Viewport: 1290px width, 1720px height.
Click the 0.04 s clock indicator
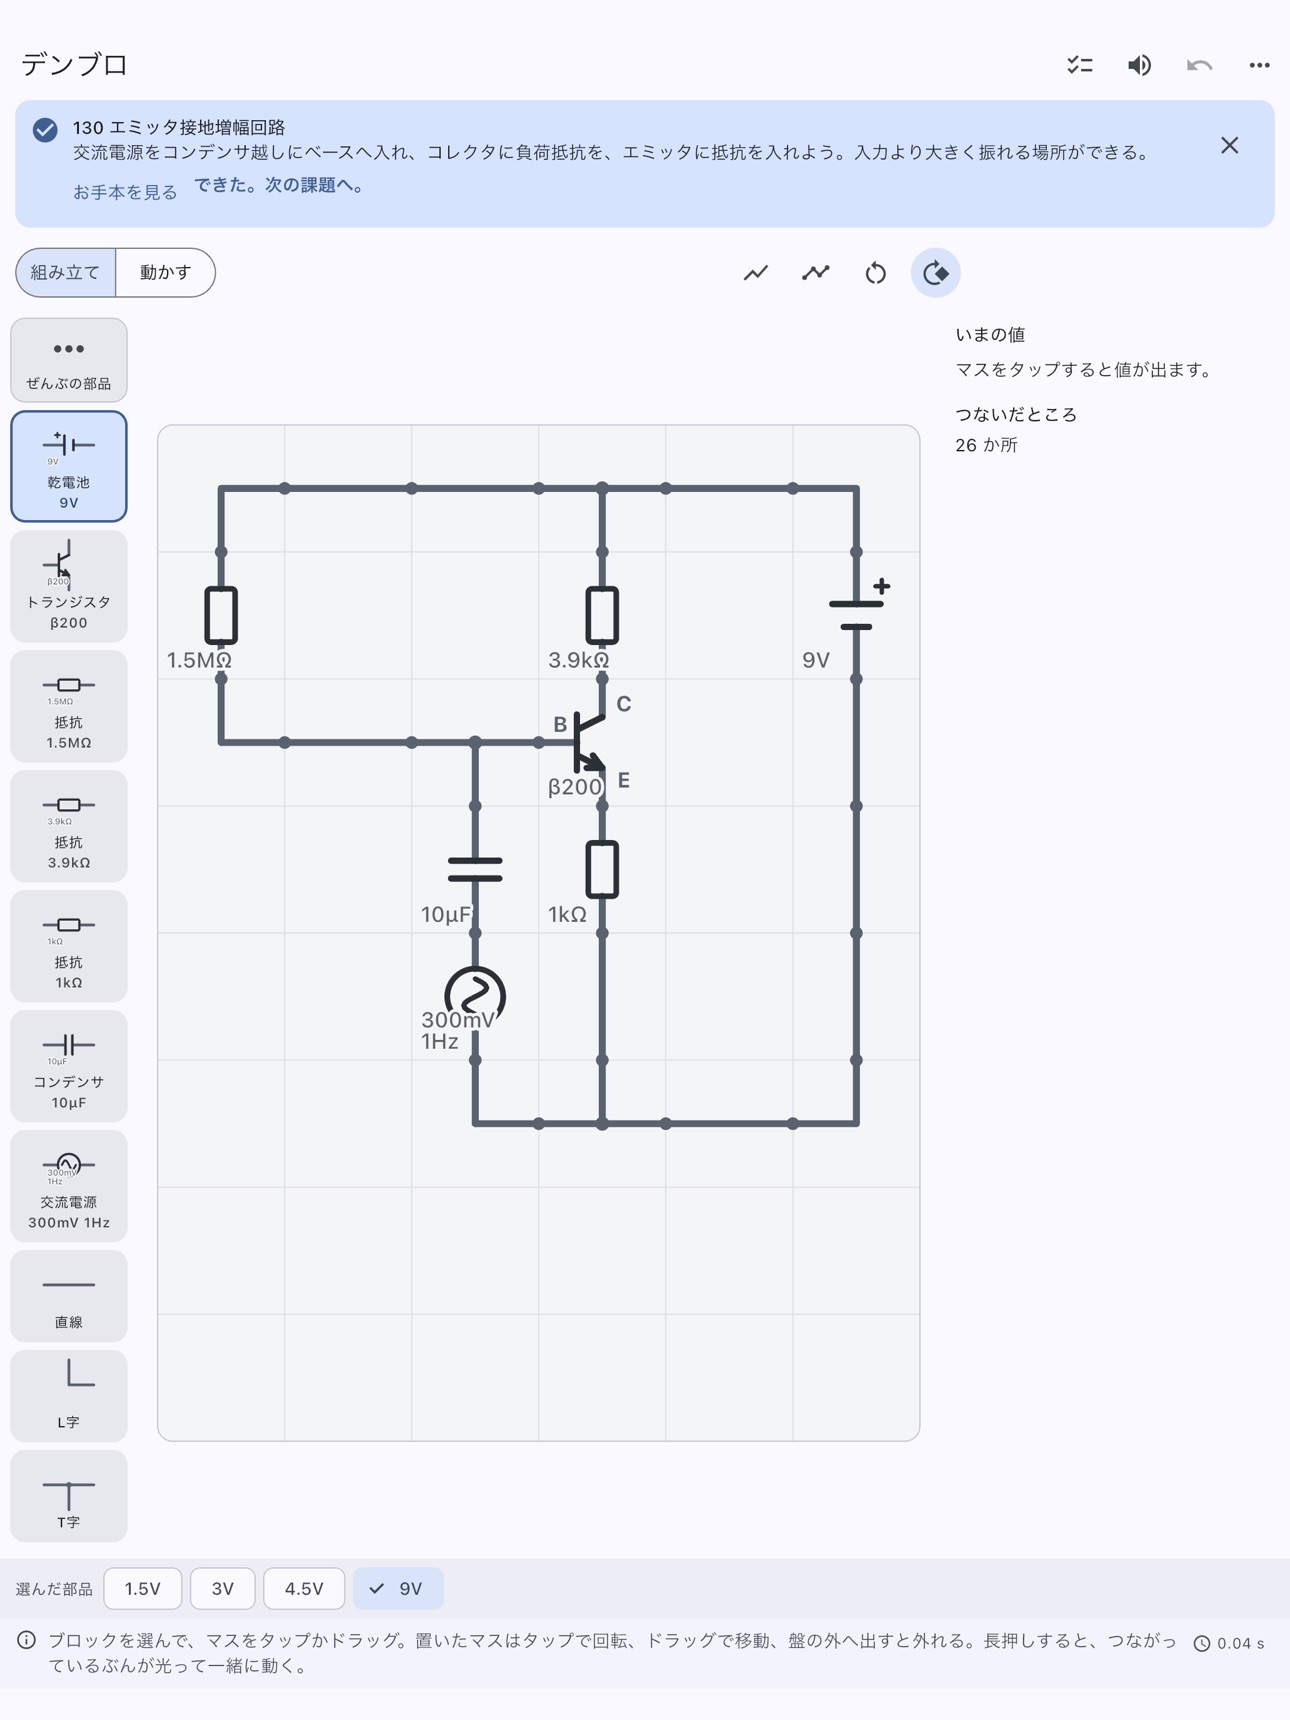click(1228, 1644)
